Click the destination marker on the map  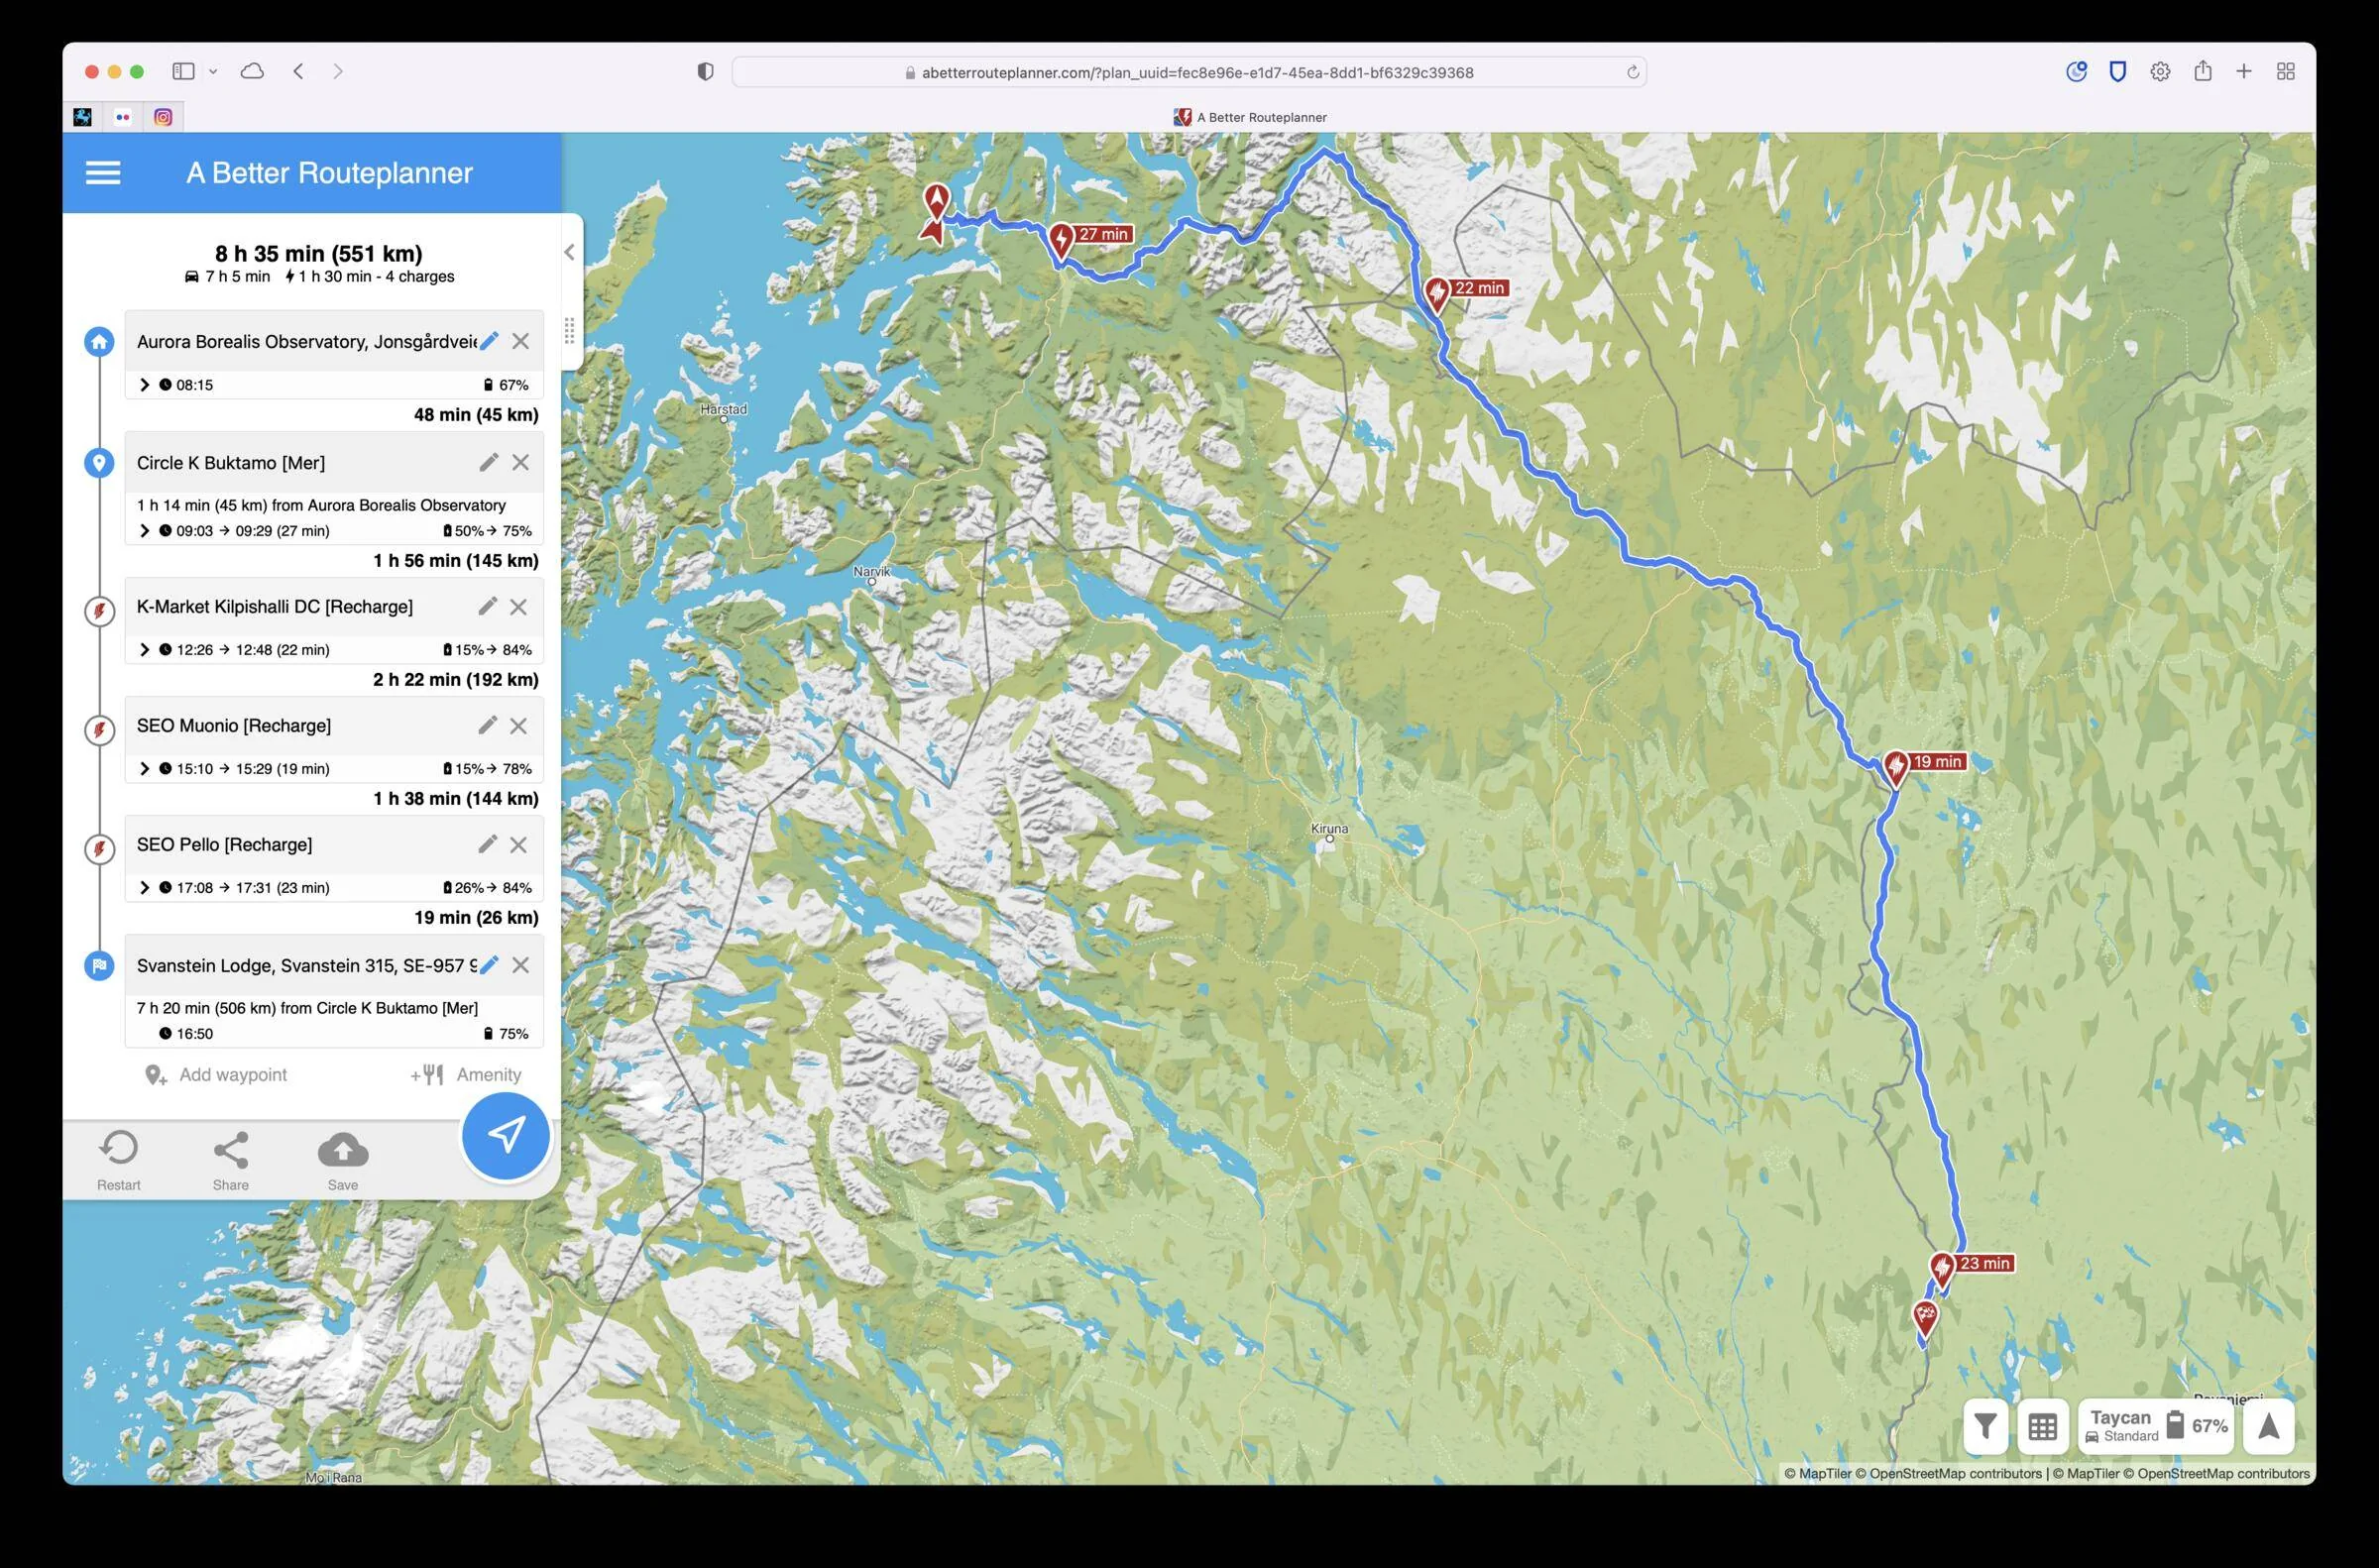point(1925,1316)
